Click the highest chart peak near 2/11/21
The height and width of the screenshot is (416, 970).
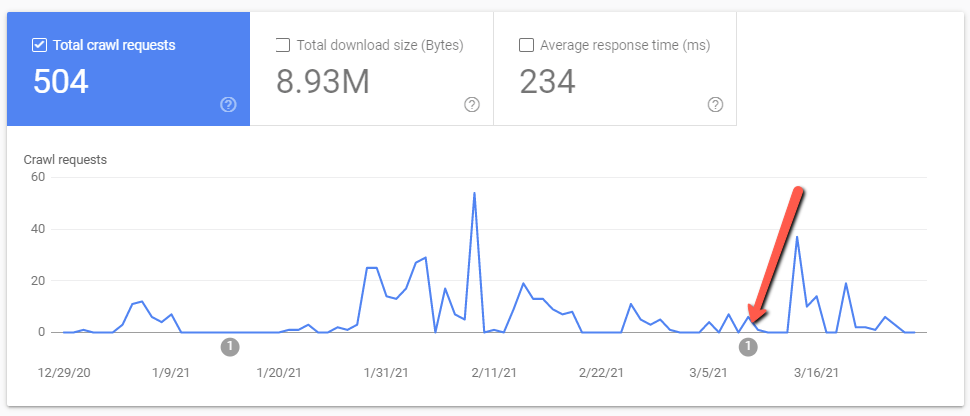(x=474, y=193)
